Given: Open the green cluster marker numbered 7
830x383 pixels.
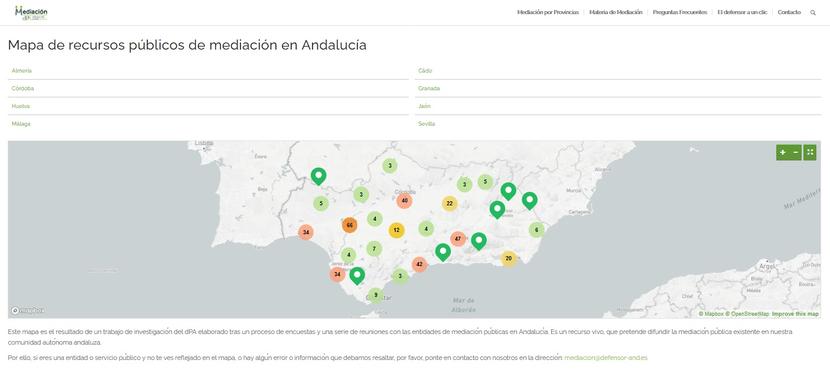Looking at the screenshot, I should coord(374,248).
